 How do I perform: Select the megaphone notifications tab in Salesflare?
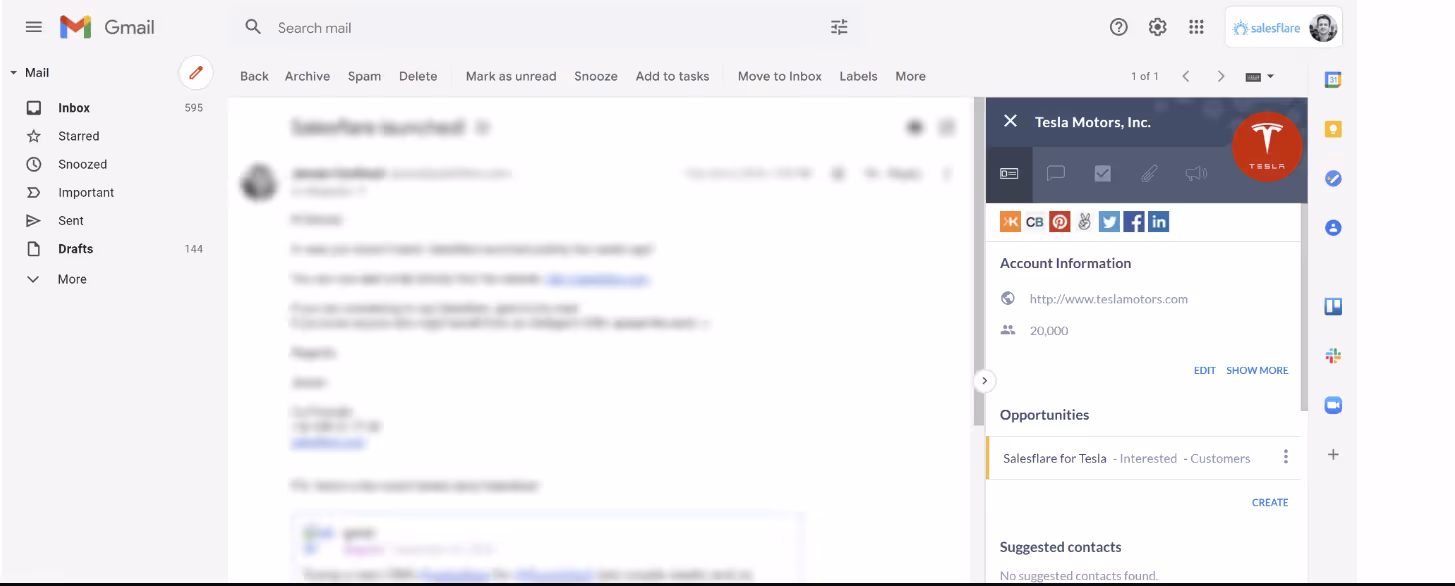pos(1195,173)
